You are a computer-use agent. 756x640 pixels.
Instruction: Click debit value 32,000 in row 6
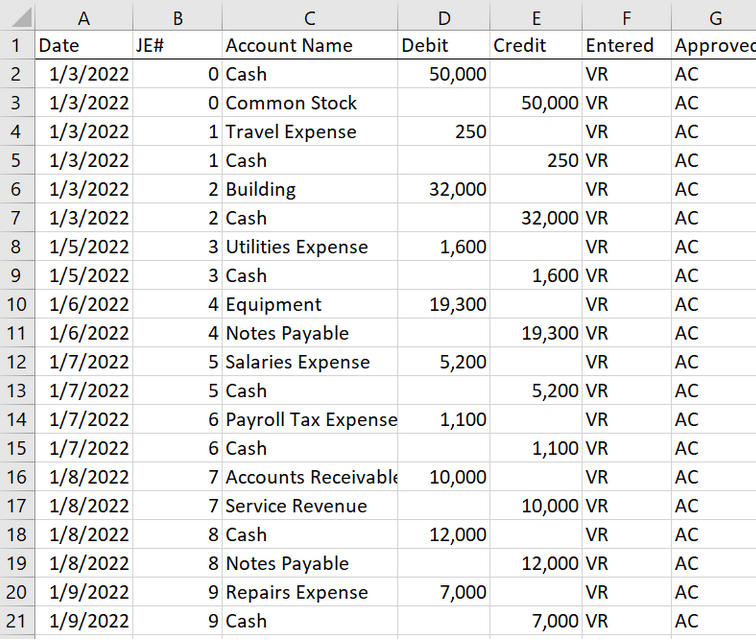click(x=444, y=189)
